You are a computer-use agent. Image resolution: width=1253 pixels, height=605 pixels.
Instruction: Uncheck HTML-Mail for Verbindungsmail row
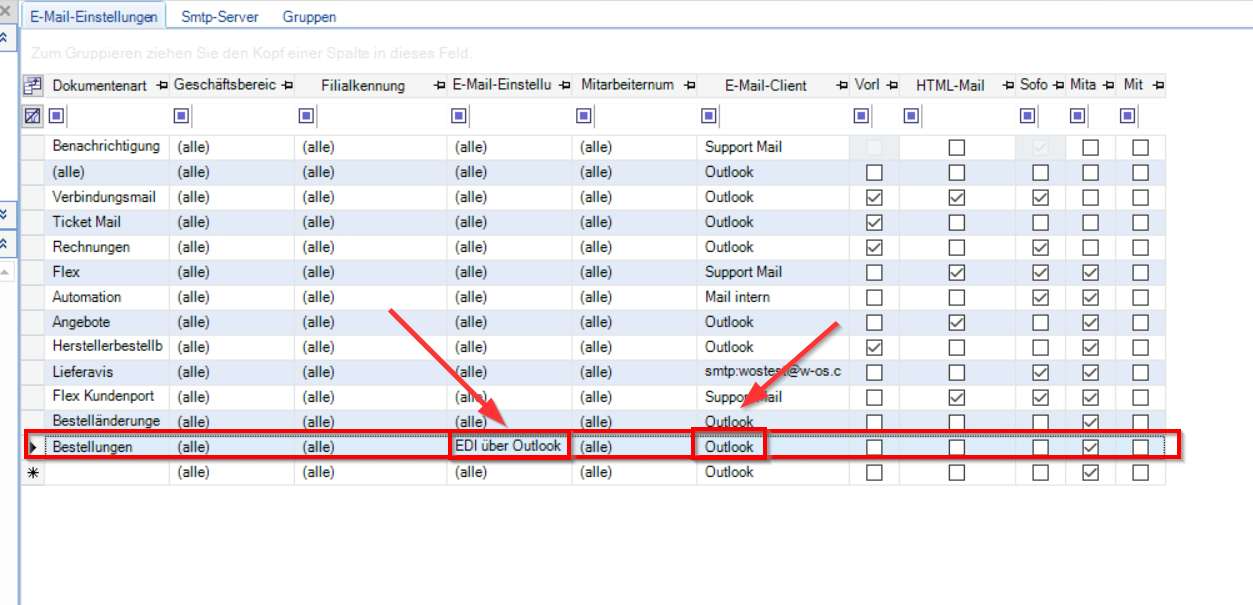tap(957, 197)
